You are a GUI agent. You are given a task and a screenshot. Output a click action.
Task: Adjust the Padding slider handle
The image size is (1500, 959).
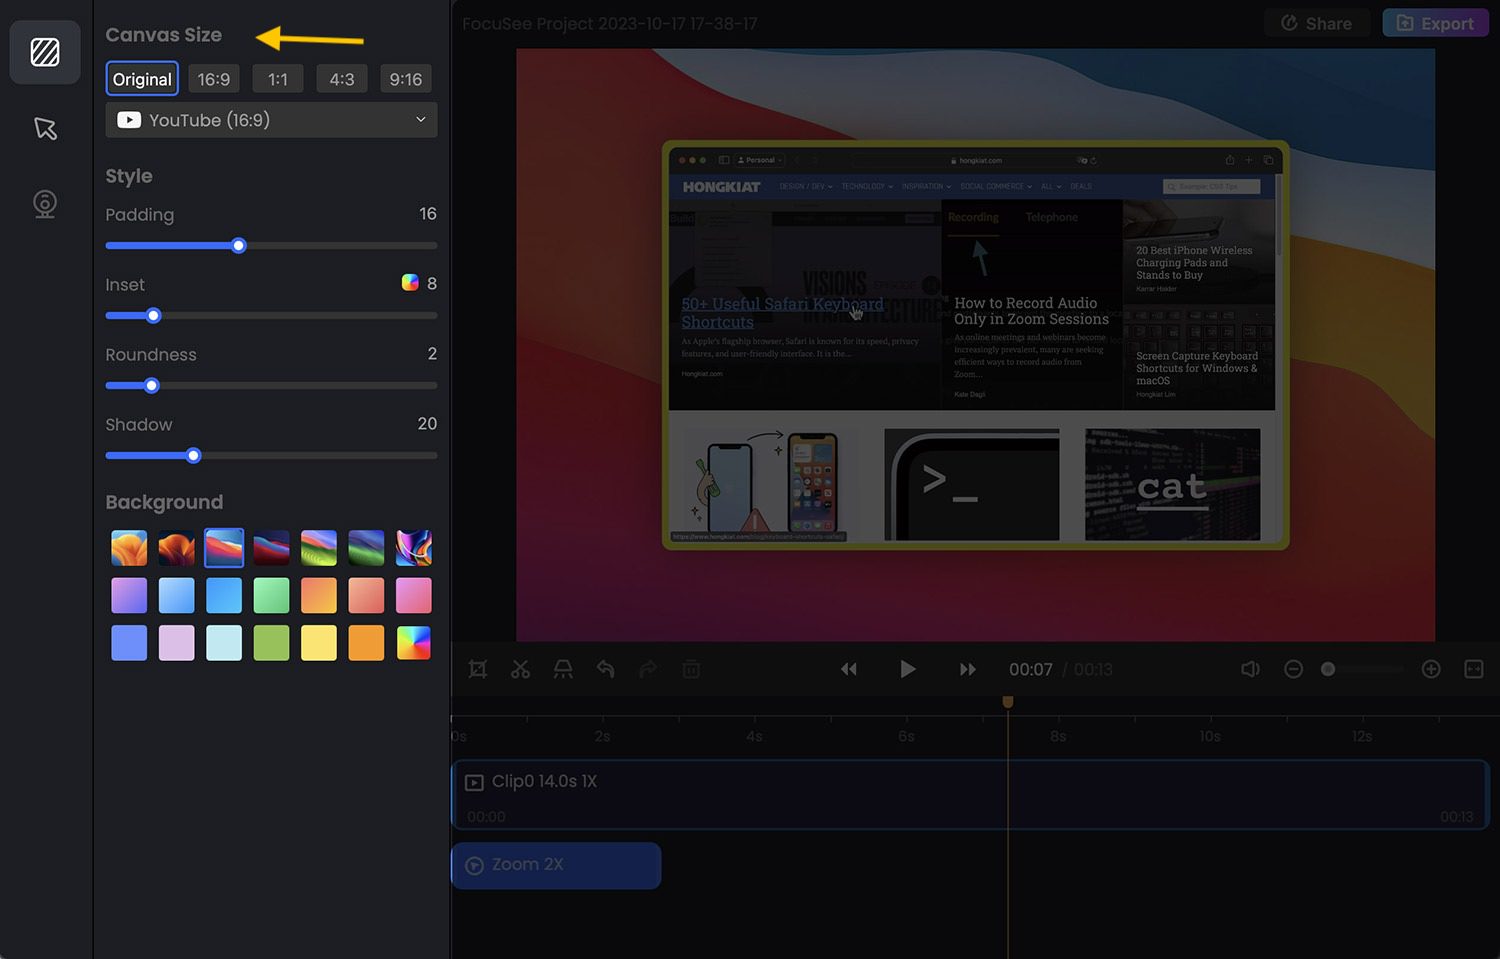tap(239, 246)
